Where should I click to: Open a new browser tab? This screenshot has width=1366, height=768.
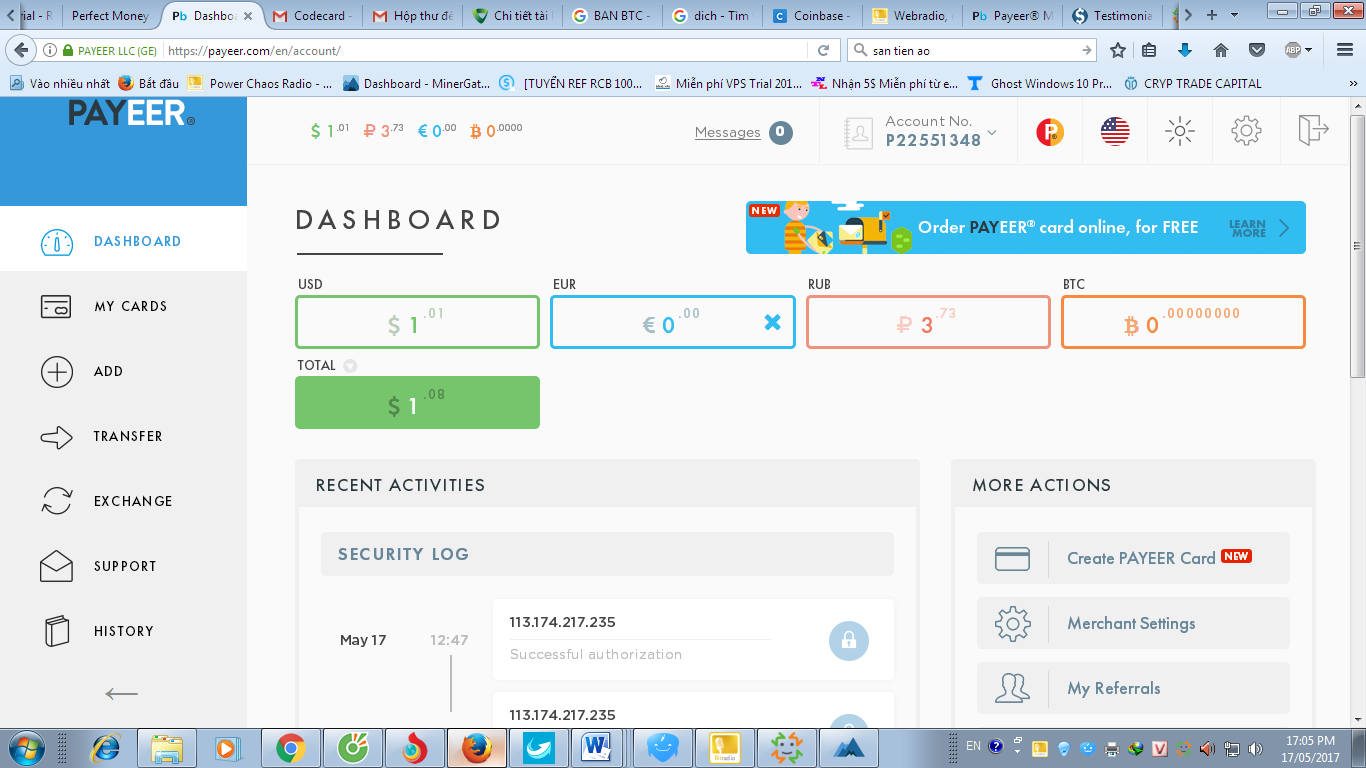[x=1212, y=15]
